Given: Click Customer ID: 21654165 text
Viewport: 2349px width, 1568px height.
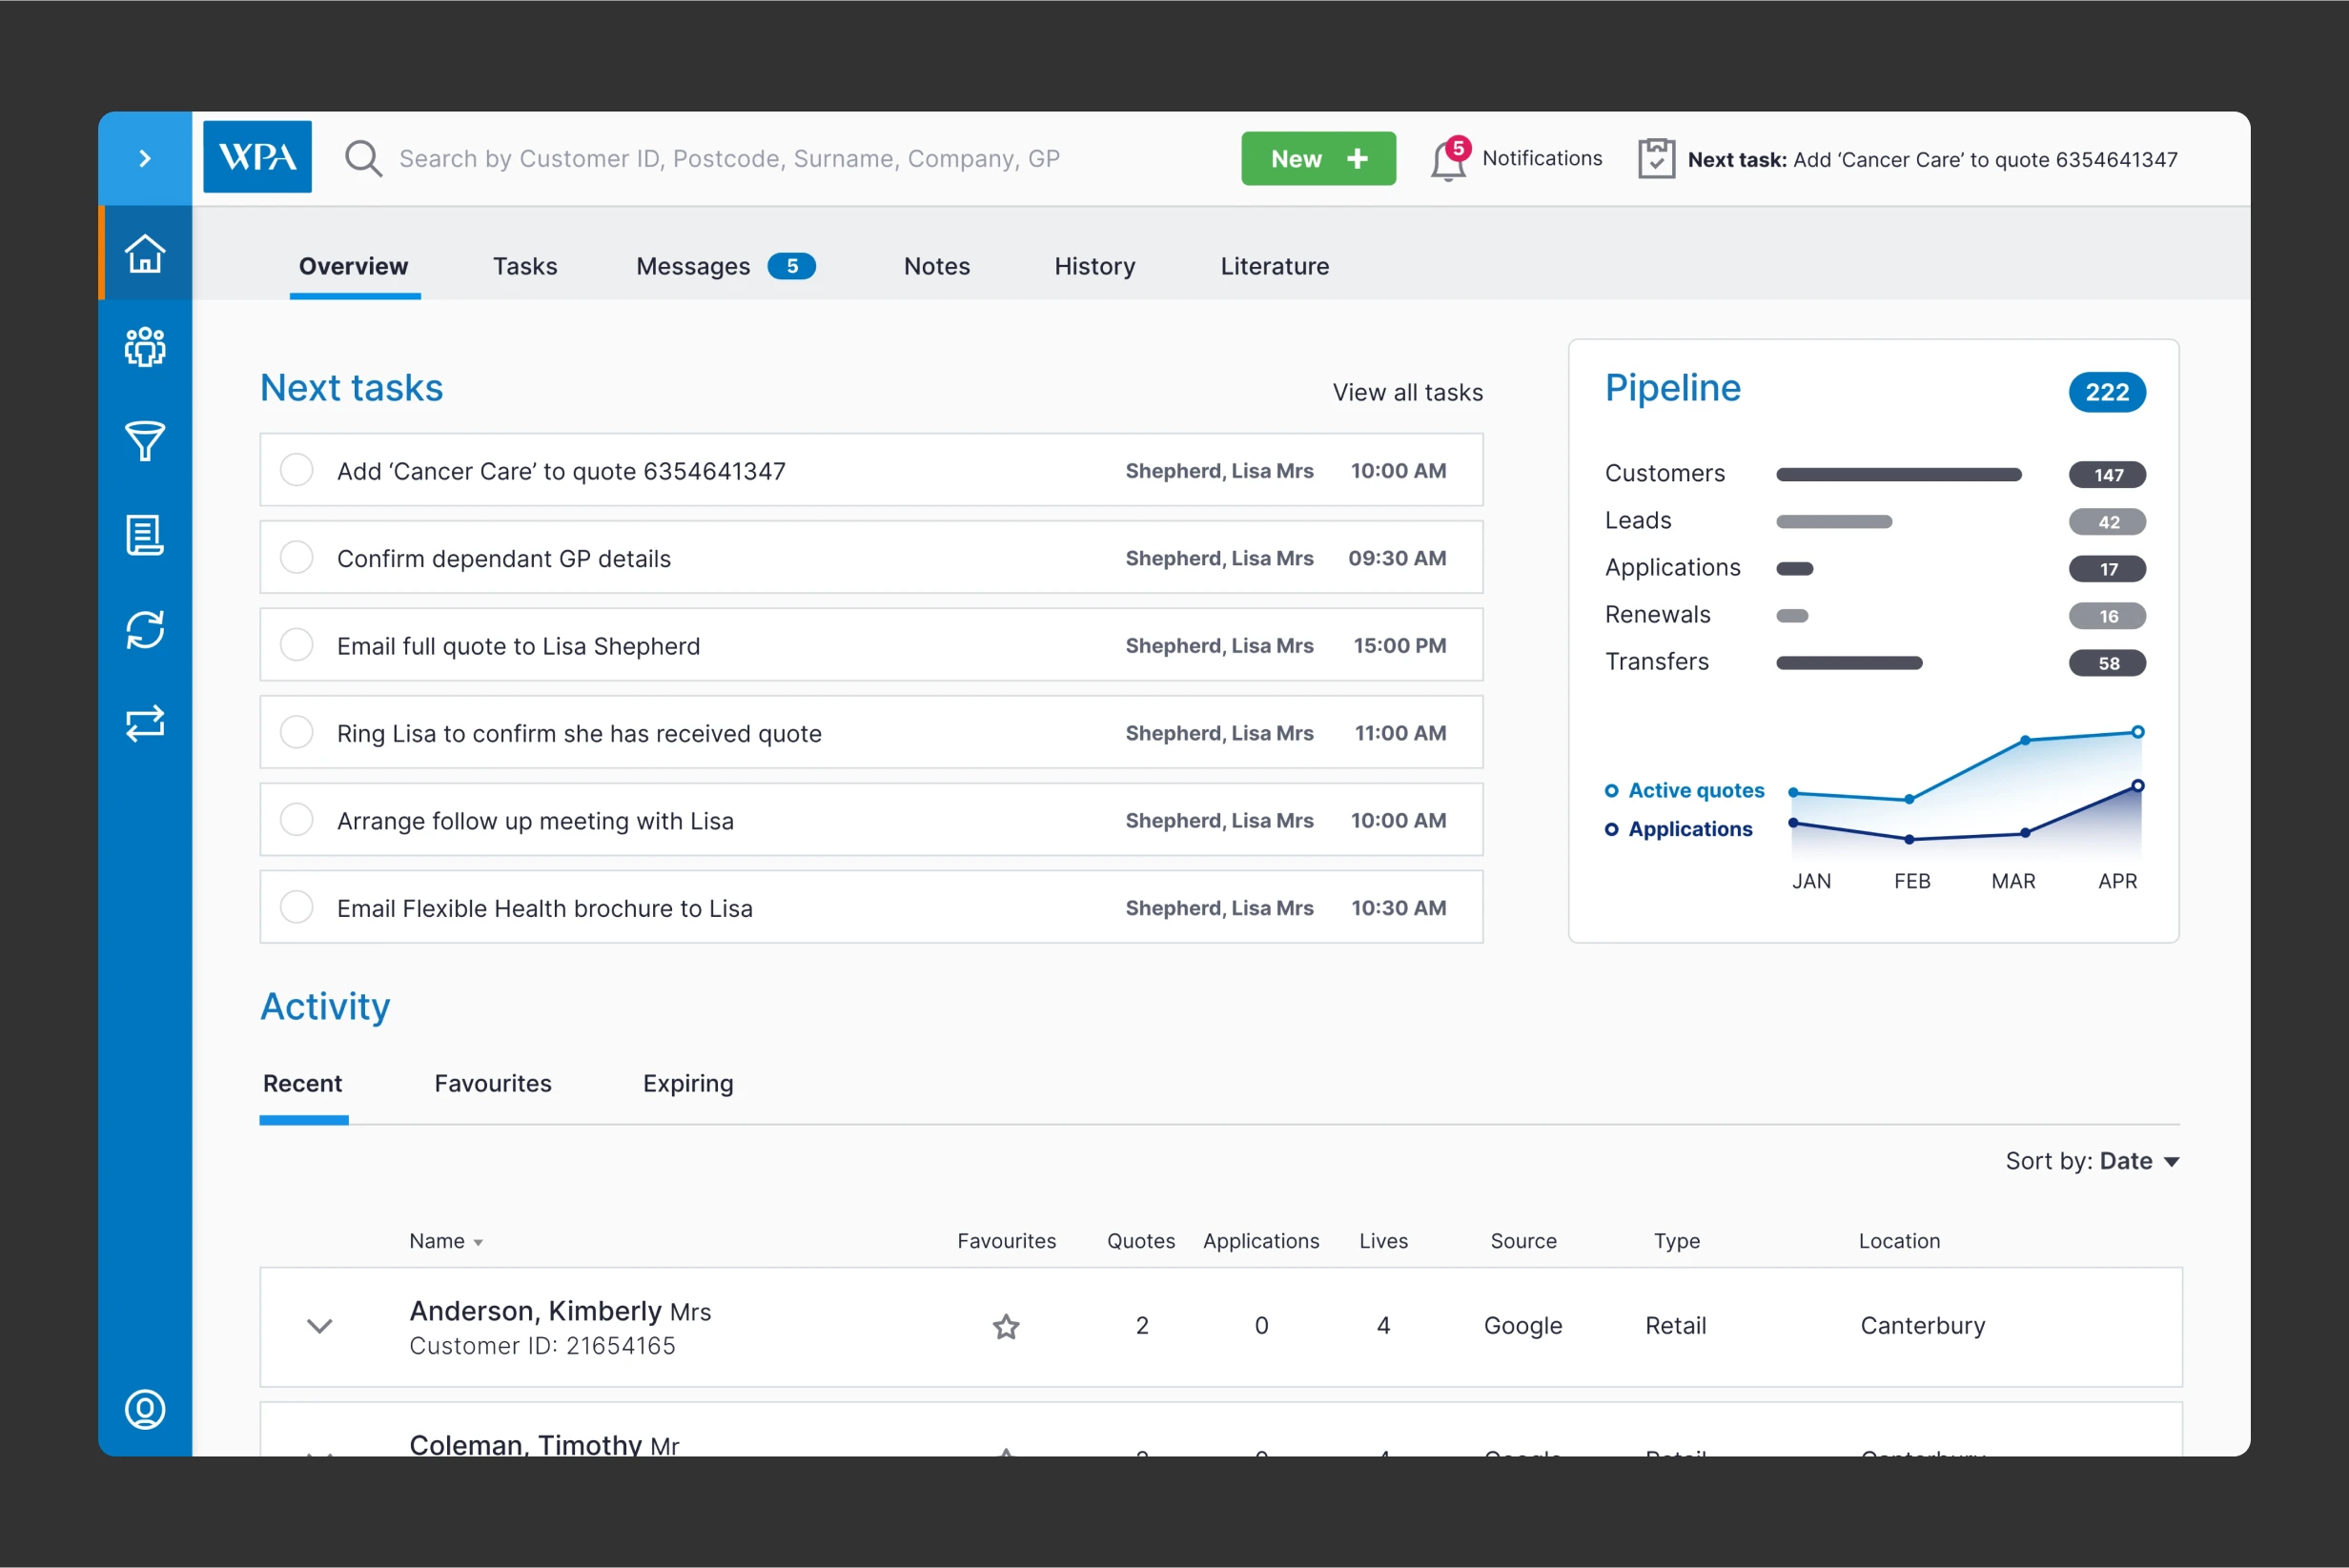Looking at the screenshot, I should click(x=542, y=1346).
